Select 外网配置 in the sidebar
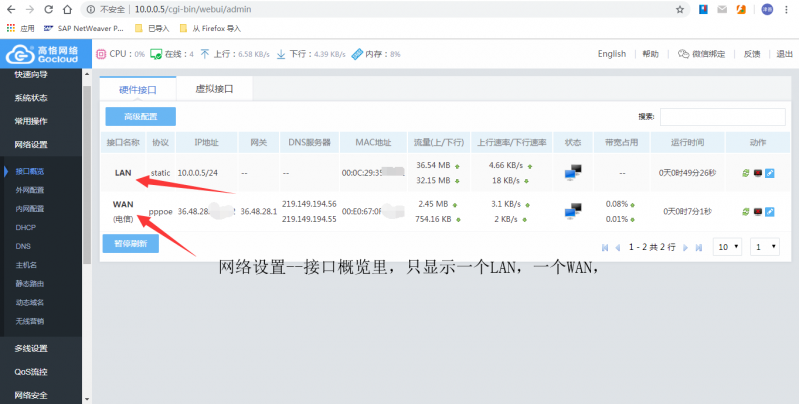This screenshot has height=404, width=799. (30, 190)
